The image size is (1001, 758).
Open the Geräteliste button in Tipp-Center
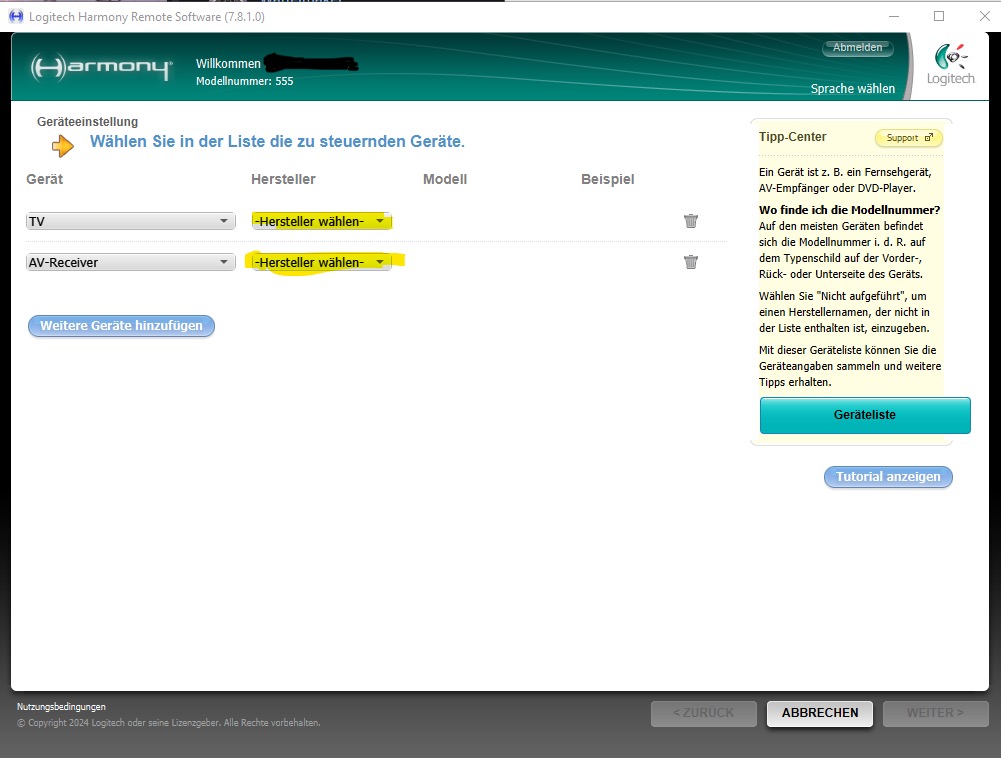865,415
